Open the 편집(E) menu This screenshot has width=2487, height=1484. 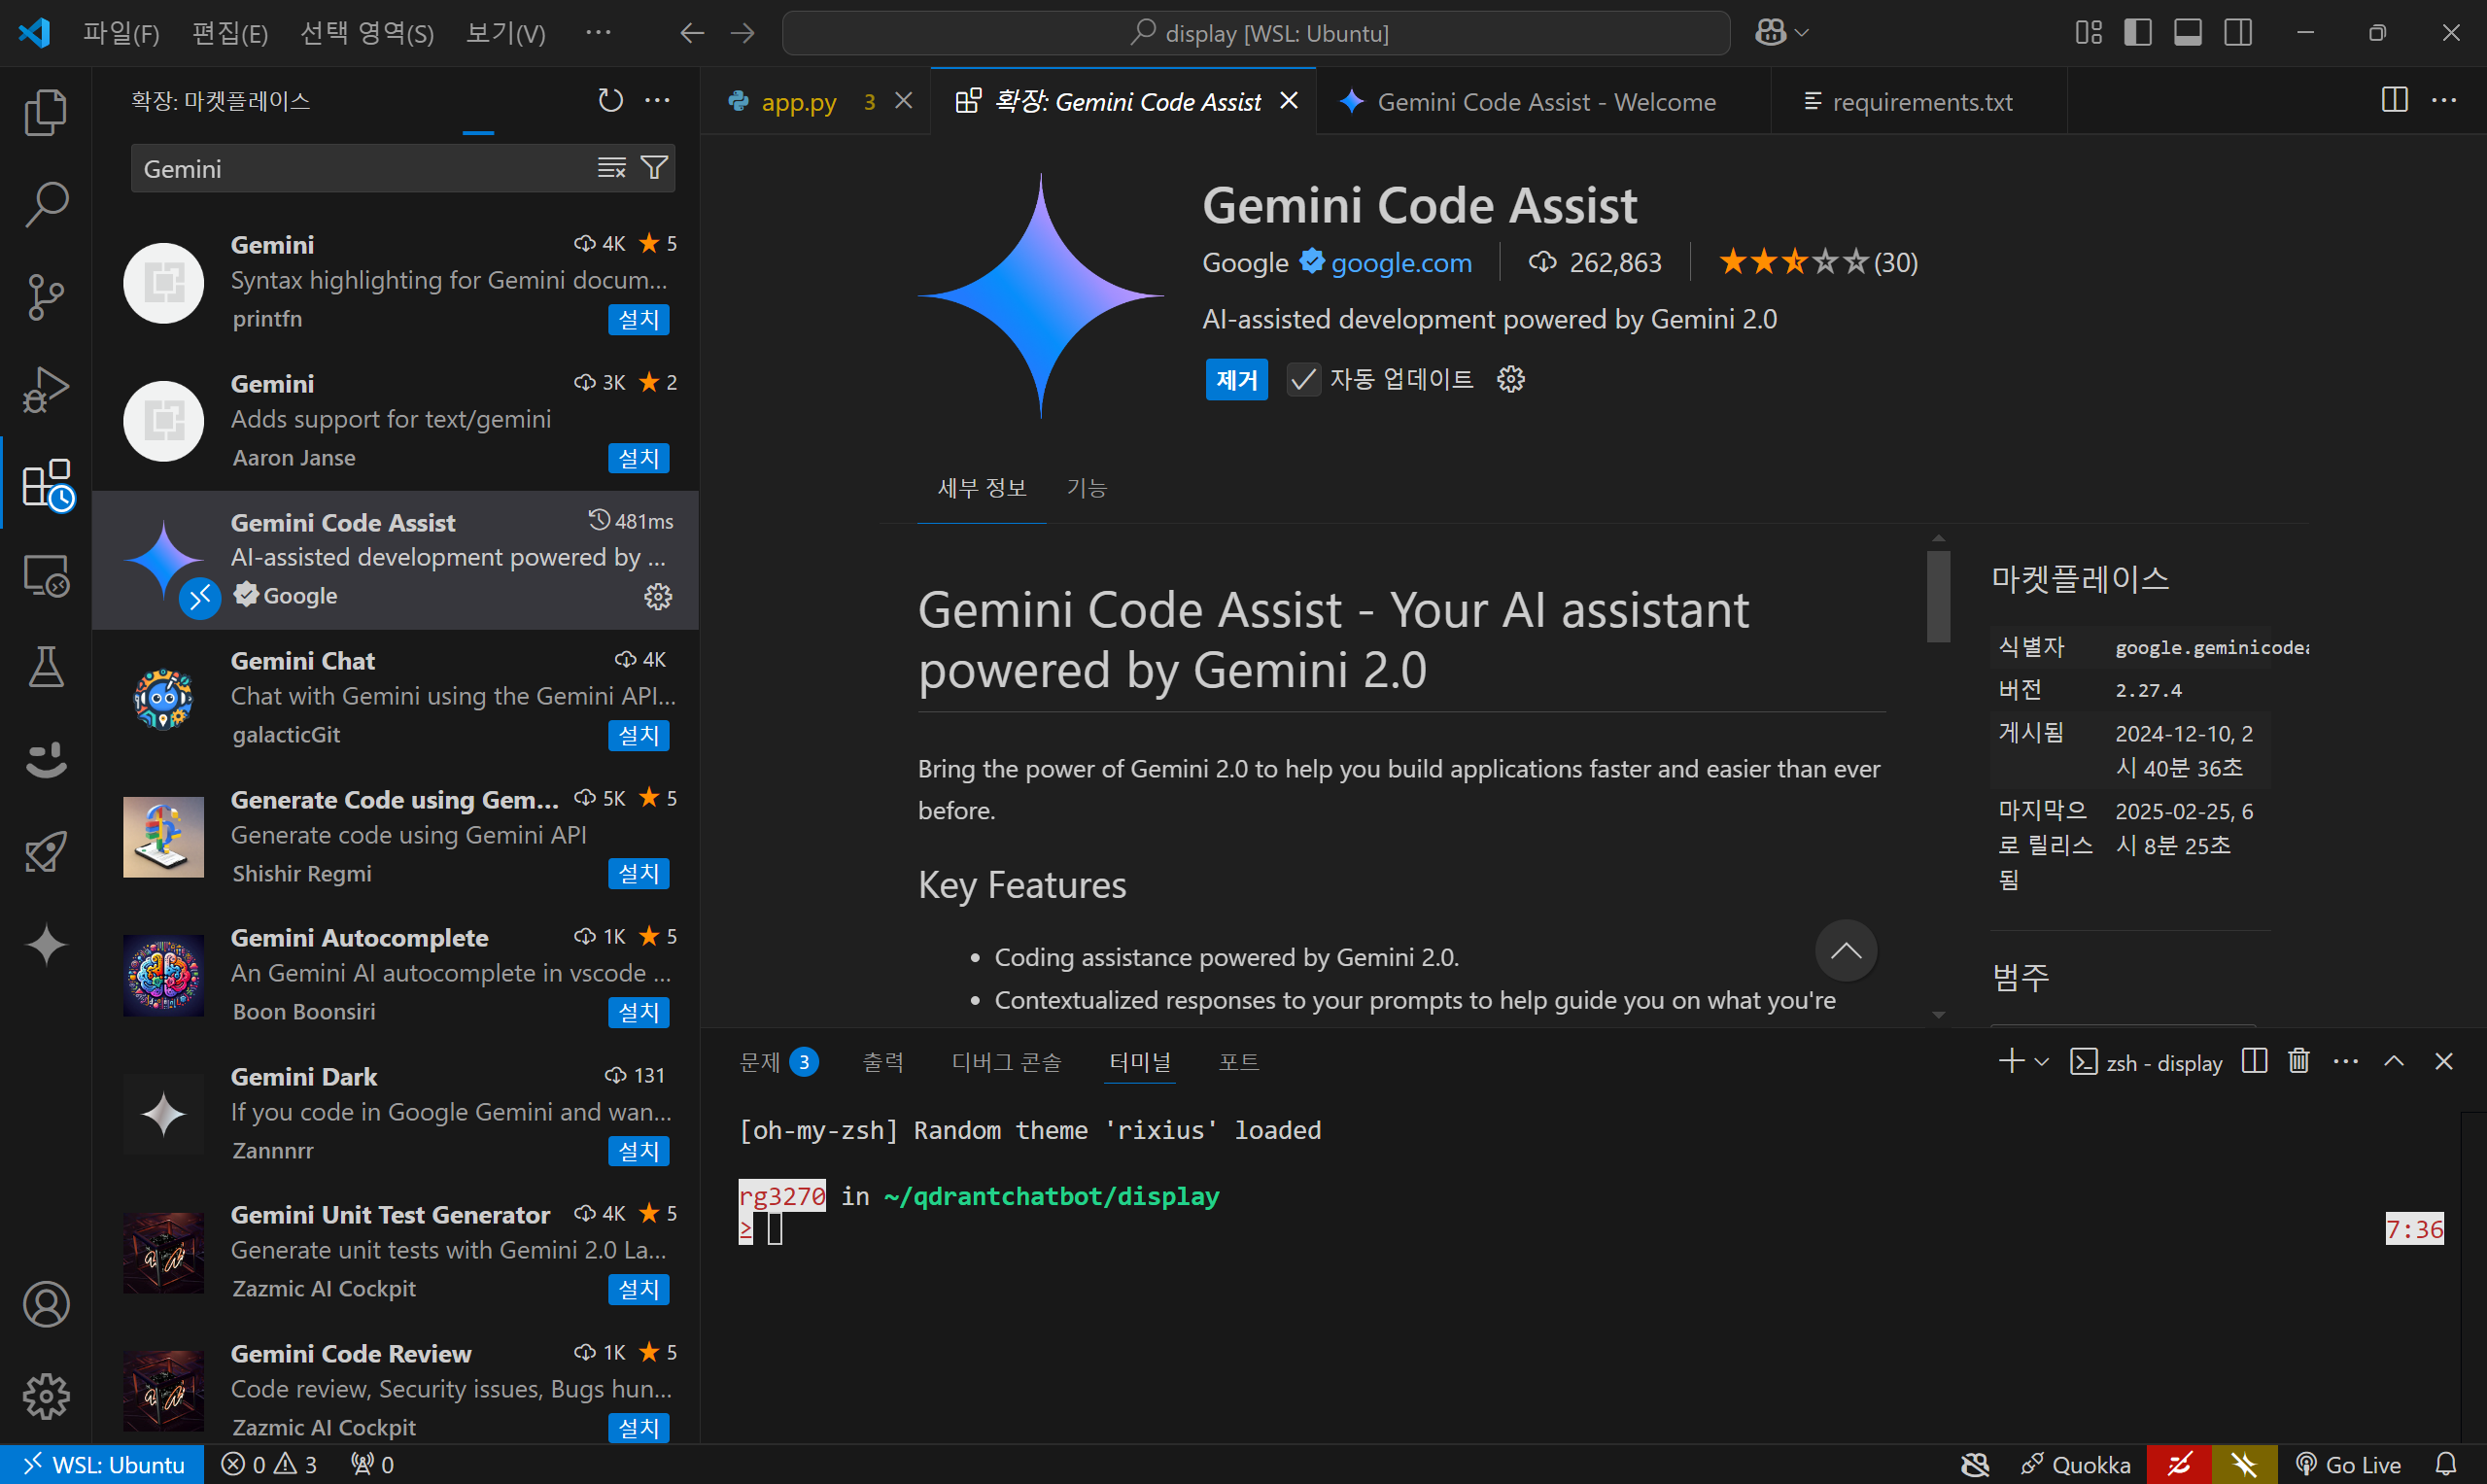tap(230, 33)
